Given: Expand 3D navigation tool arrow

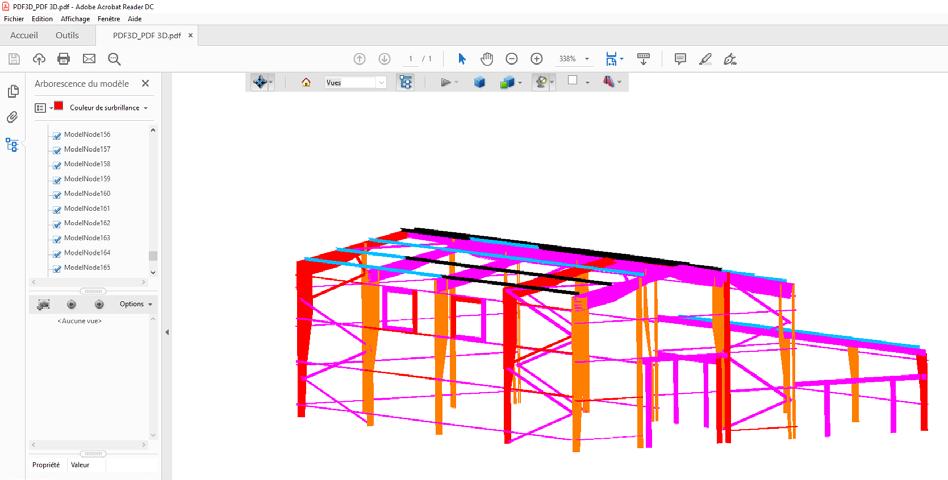Looking at the screenshot, I should [271, 82].
